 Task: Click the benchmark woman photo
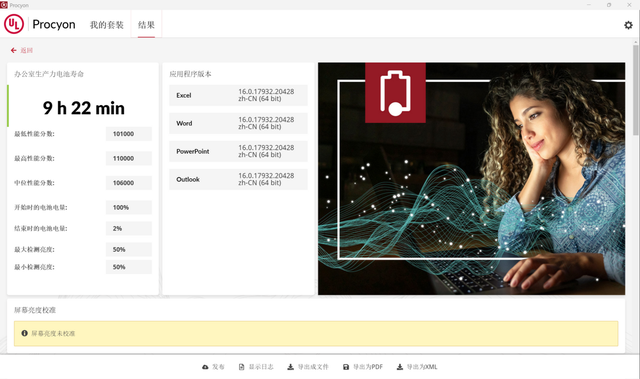pyautogui.click(x=471, y=179)
